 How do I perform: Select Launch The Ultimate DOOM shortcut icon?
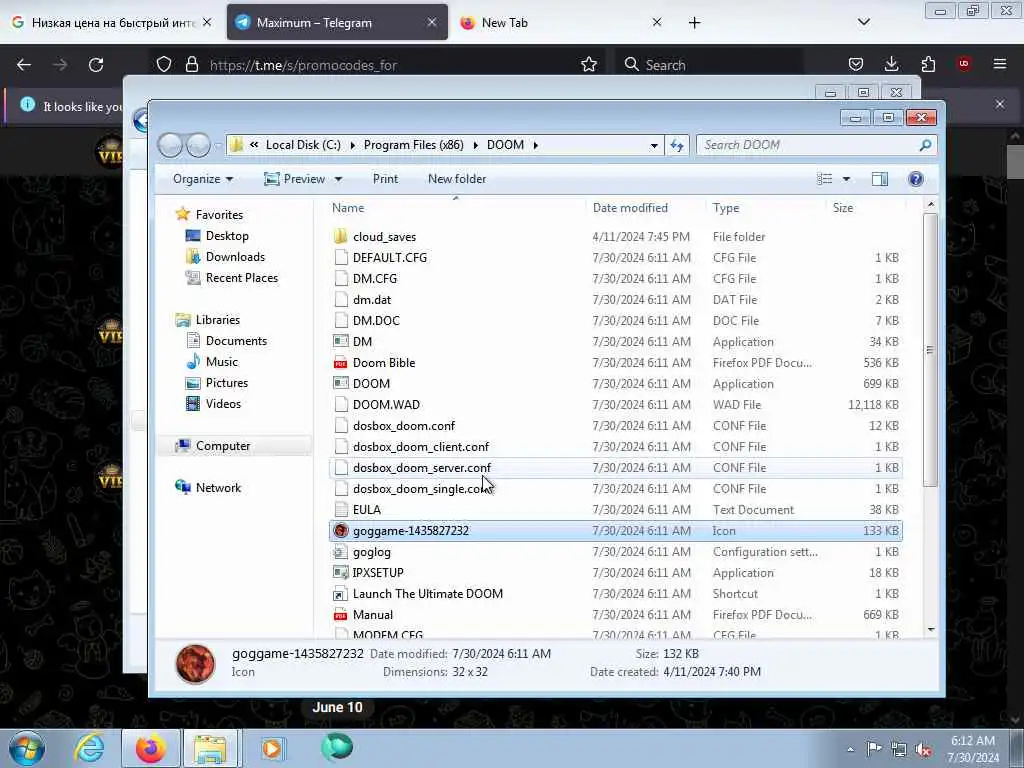pos(340,594)
